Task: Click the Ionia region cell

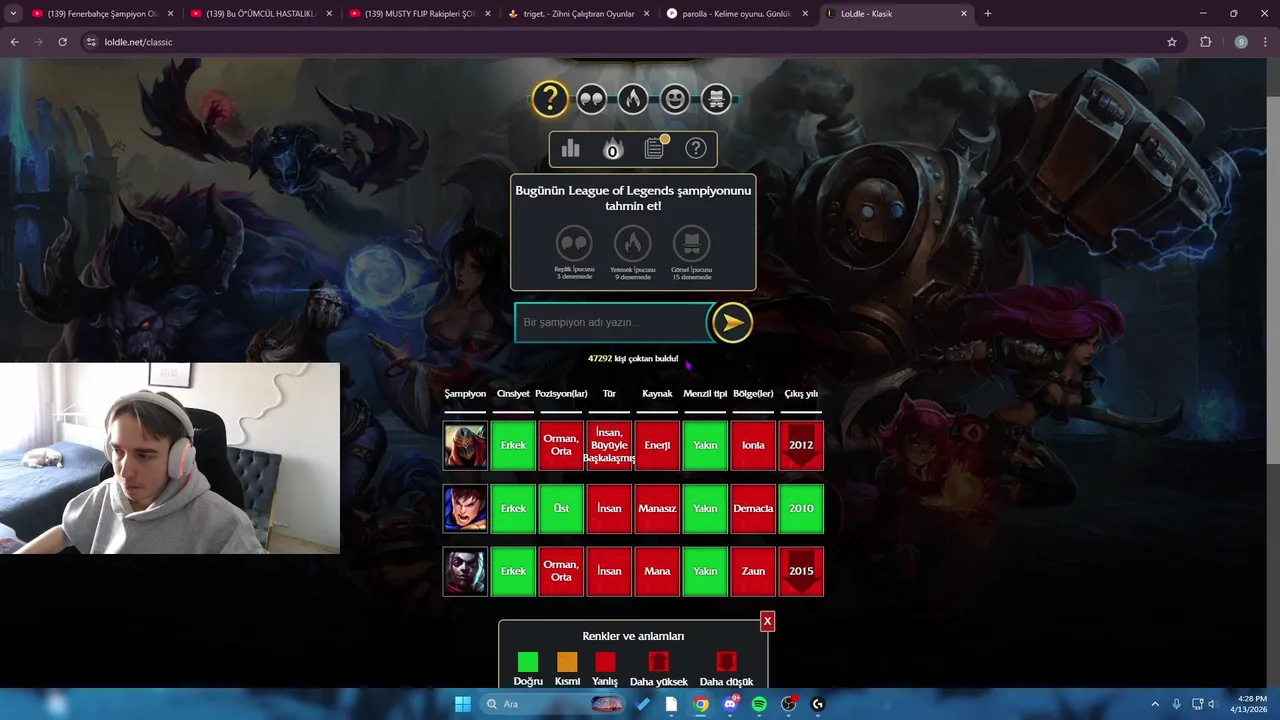Action: 753,445
